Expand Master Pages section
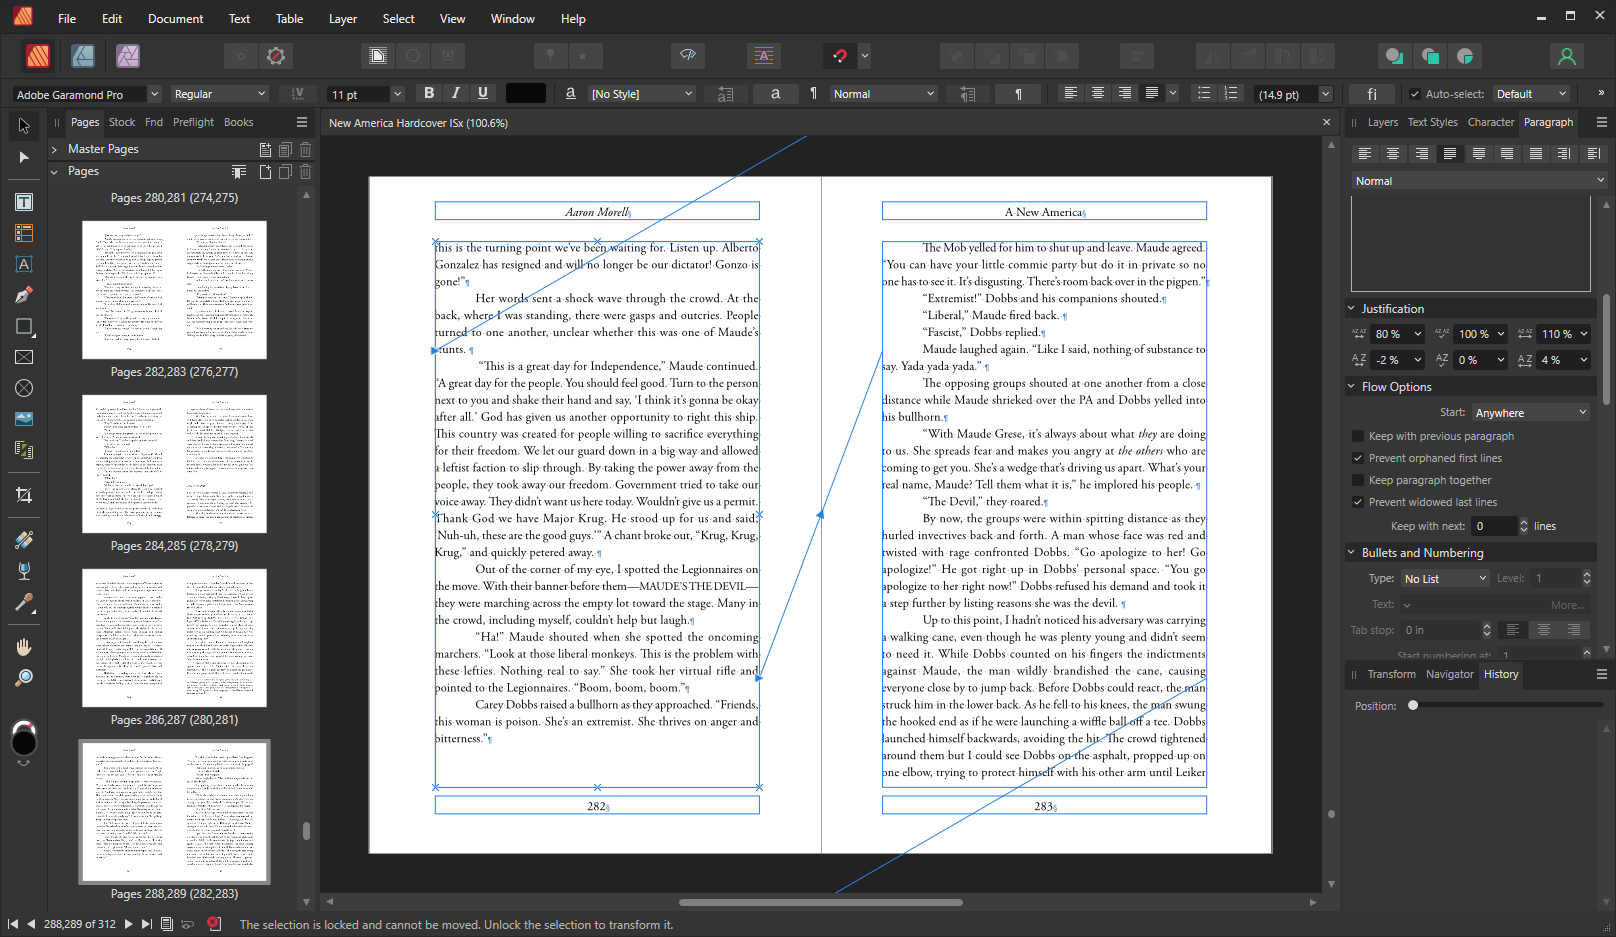1616x937 pixels. 54,149
